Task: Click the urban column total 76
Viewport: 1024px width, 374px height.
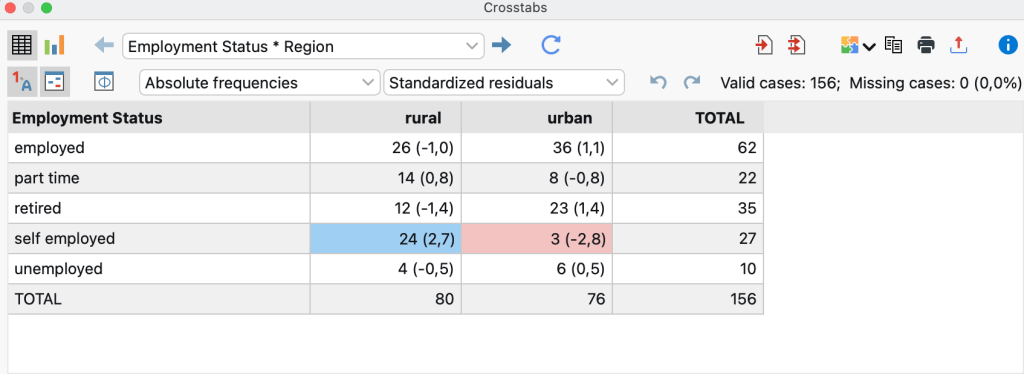Action: [x=537, y=299]
